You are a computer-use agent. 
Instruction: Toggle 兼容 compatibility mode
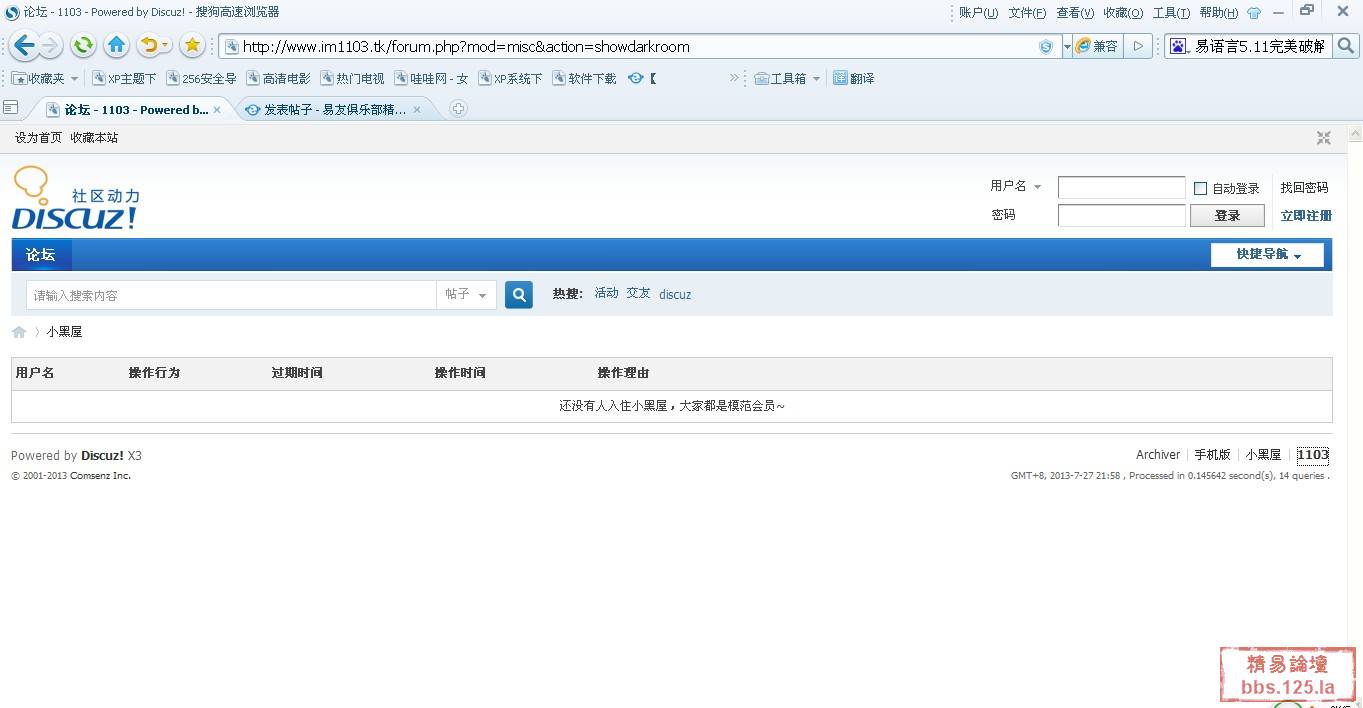pyautogui.click(x=1097, y=46)
